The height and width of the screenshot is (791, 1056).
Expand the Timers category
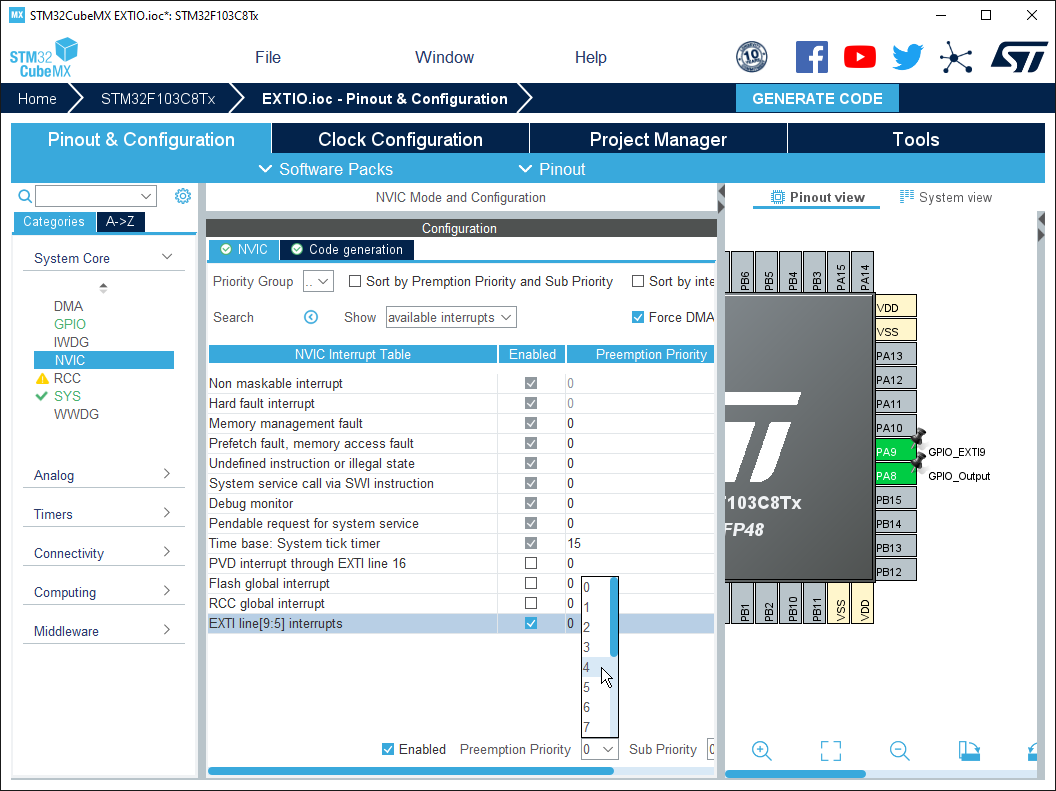pyautogui.click(x=167, y=513)
